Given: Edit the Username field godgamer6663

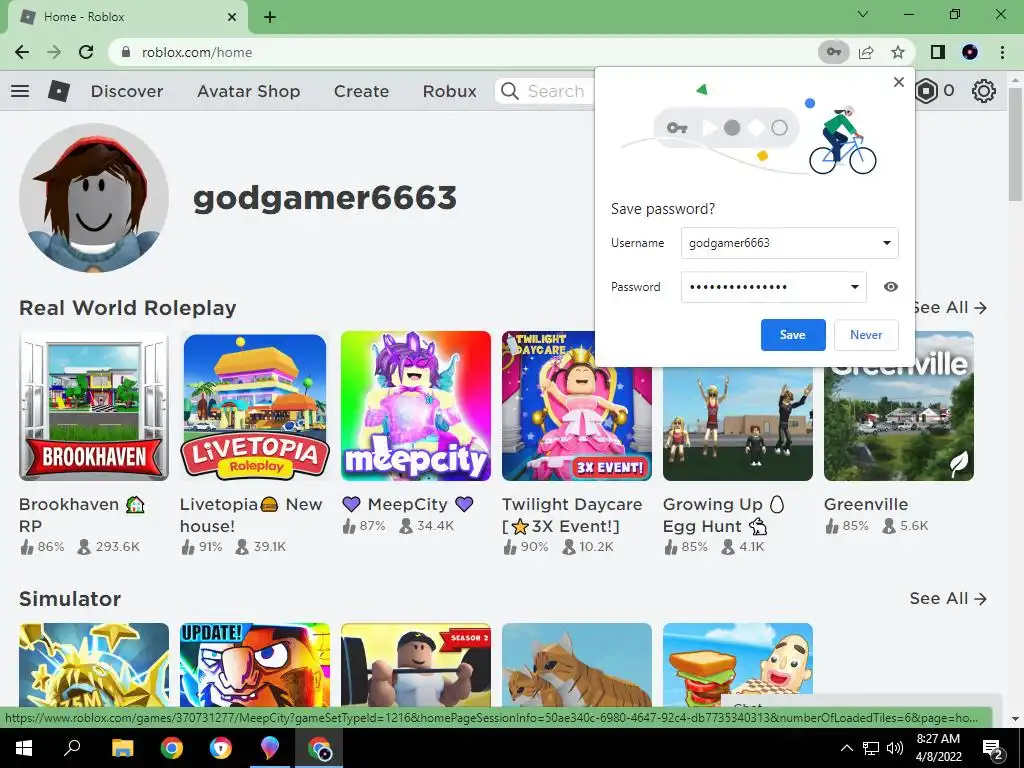Looking at the screenshot, I should pos(790,243).
